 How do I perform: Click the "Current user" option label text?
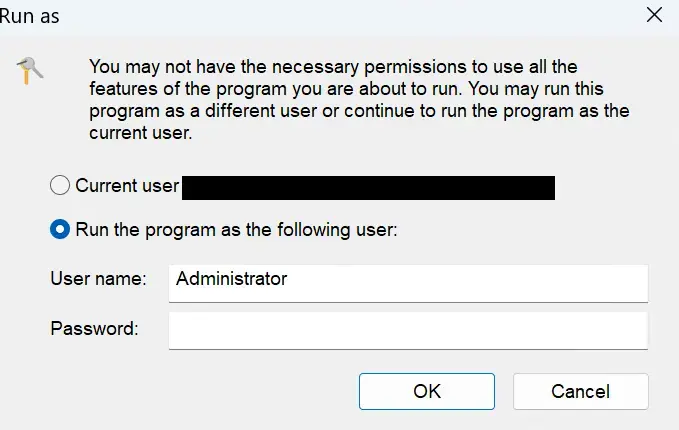[127, 186]
